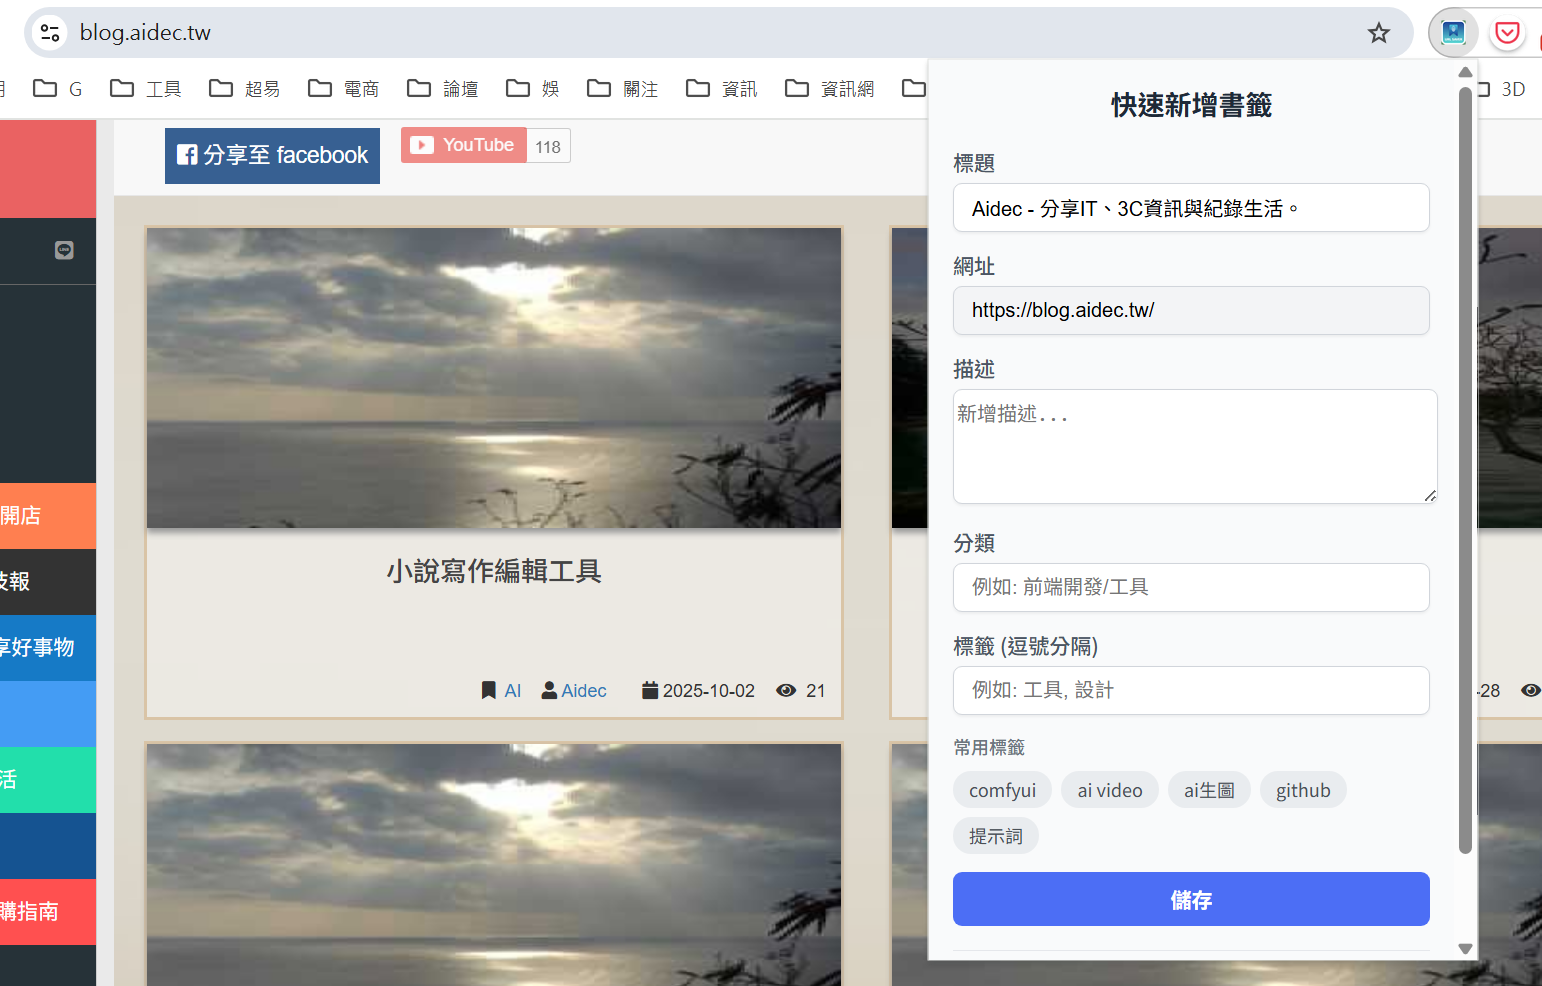1542x986 pixels.
Task: Click the quick bookmark extension icon
Action: pyautogui.click(x=1453, y=33)
